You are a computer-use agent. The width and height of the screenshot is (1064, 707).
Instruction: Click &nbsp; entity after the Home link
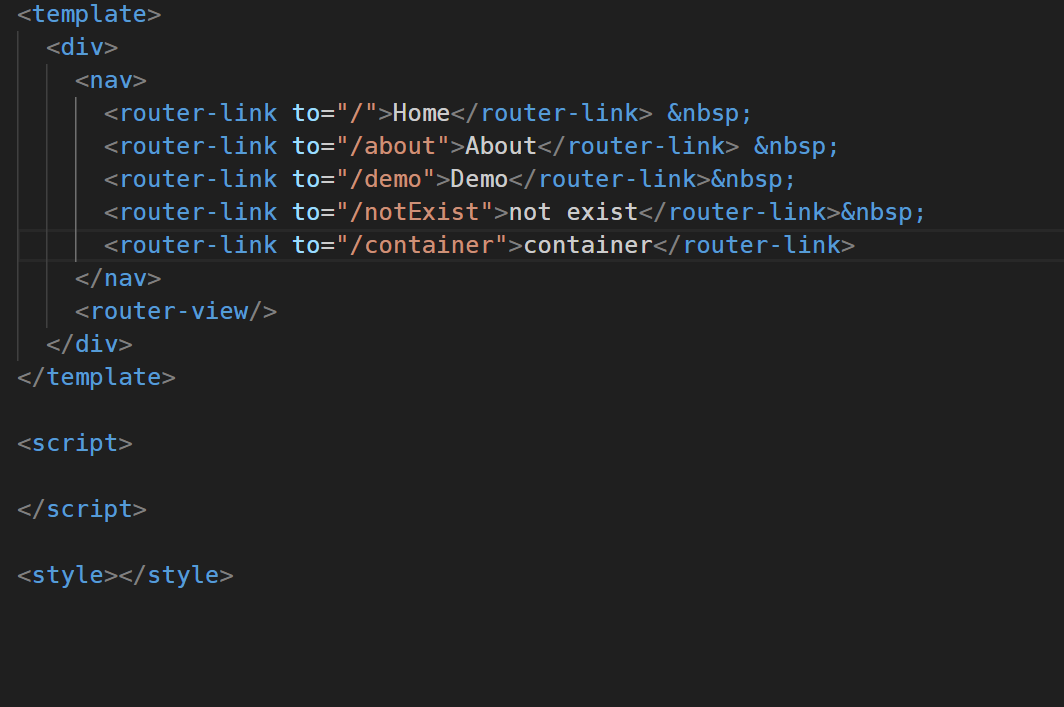tap(710, 113)
